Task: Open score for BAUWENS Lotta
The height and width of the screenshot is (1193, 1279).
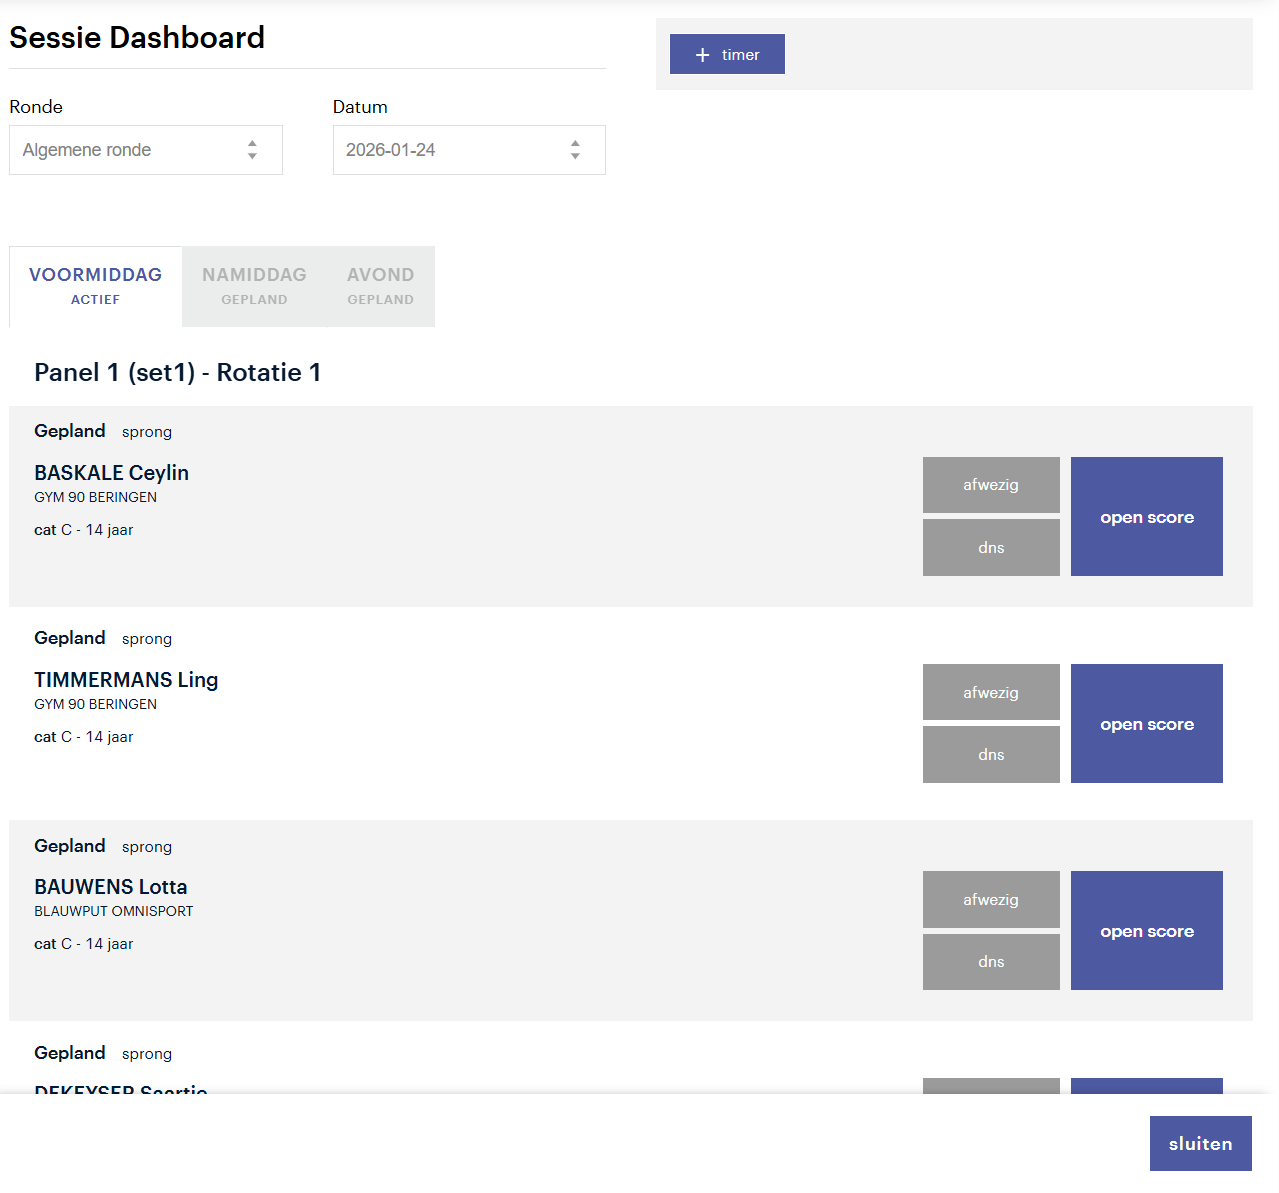Action: (1146, 930)
